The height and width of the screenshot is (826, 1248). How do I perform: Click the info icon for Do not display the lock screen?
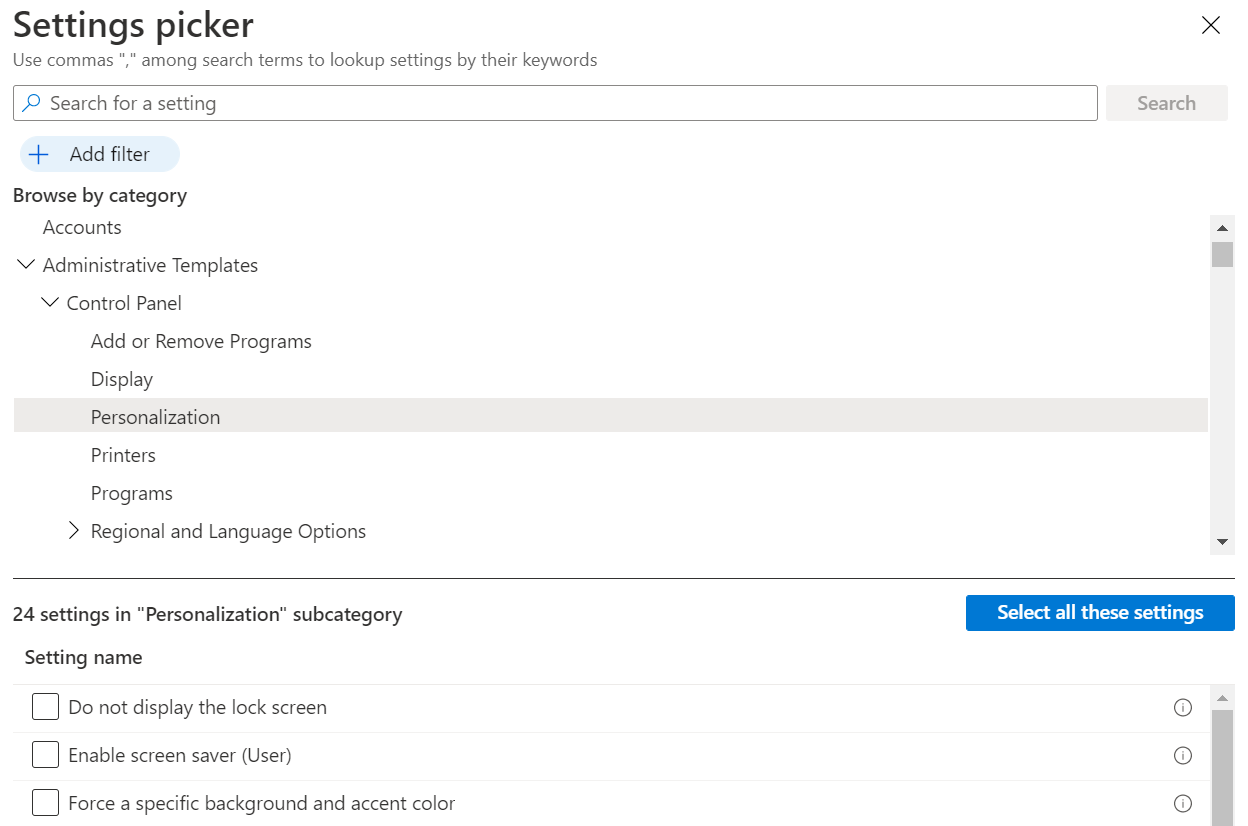tap(1182, 708)
